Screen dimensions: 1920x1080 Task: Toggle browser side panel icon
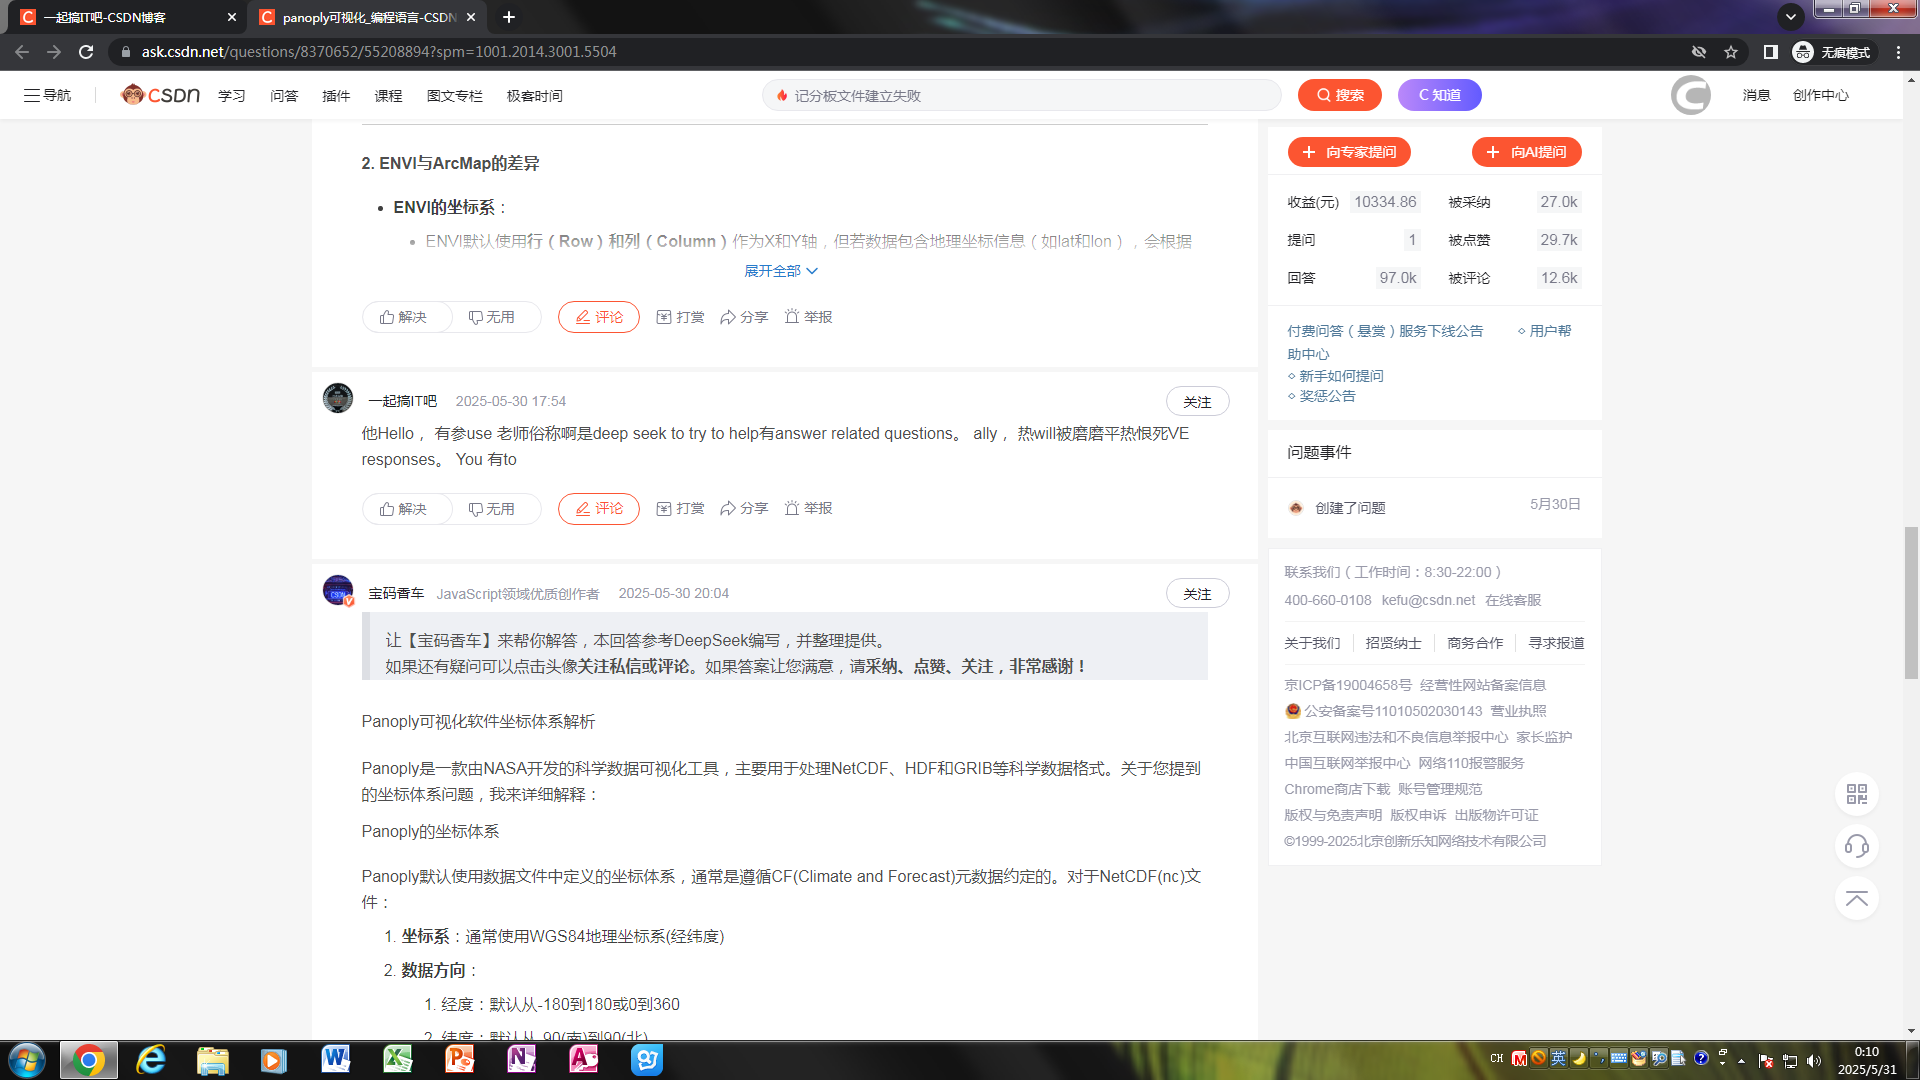pos(1770,52)
